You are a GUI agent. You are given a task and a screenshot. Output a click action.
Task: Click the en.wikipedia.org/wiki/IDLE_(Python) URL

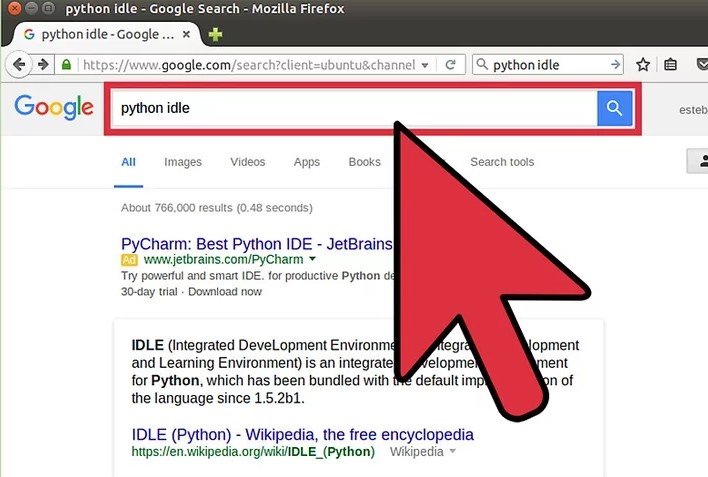pos(253,452)
